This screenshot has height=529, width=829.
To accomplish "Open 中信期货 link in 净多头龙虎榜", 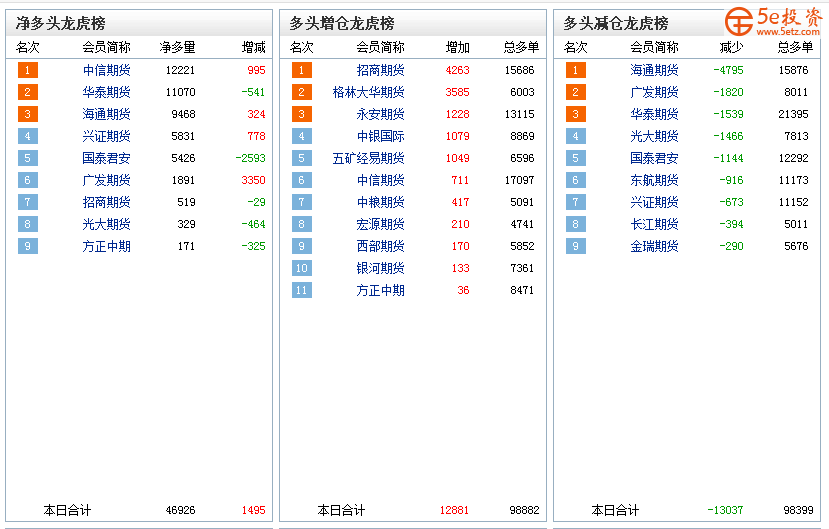I will coord(106,70).
